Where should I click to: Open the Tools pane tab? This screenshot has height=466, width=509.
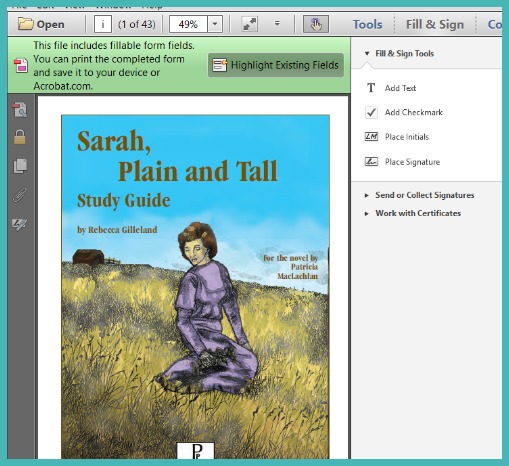[367, 24]
